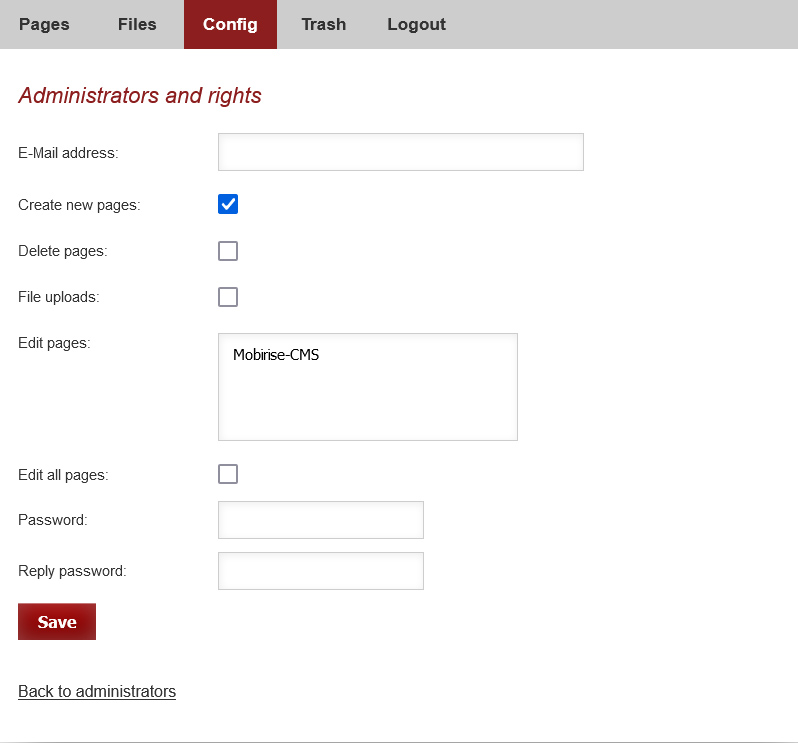Go to the Trash tab
The image size is (798, 743).
click(323, 24)
